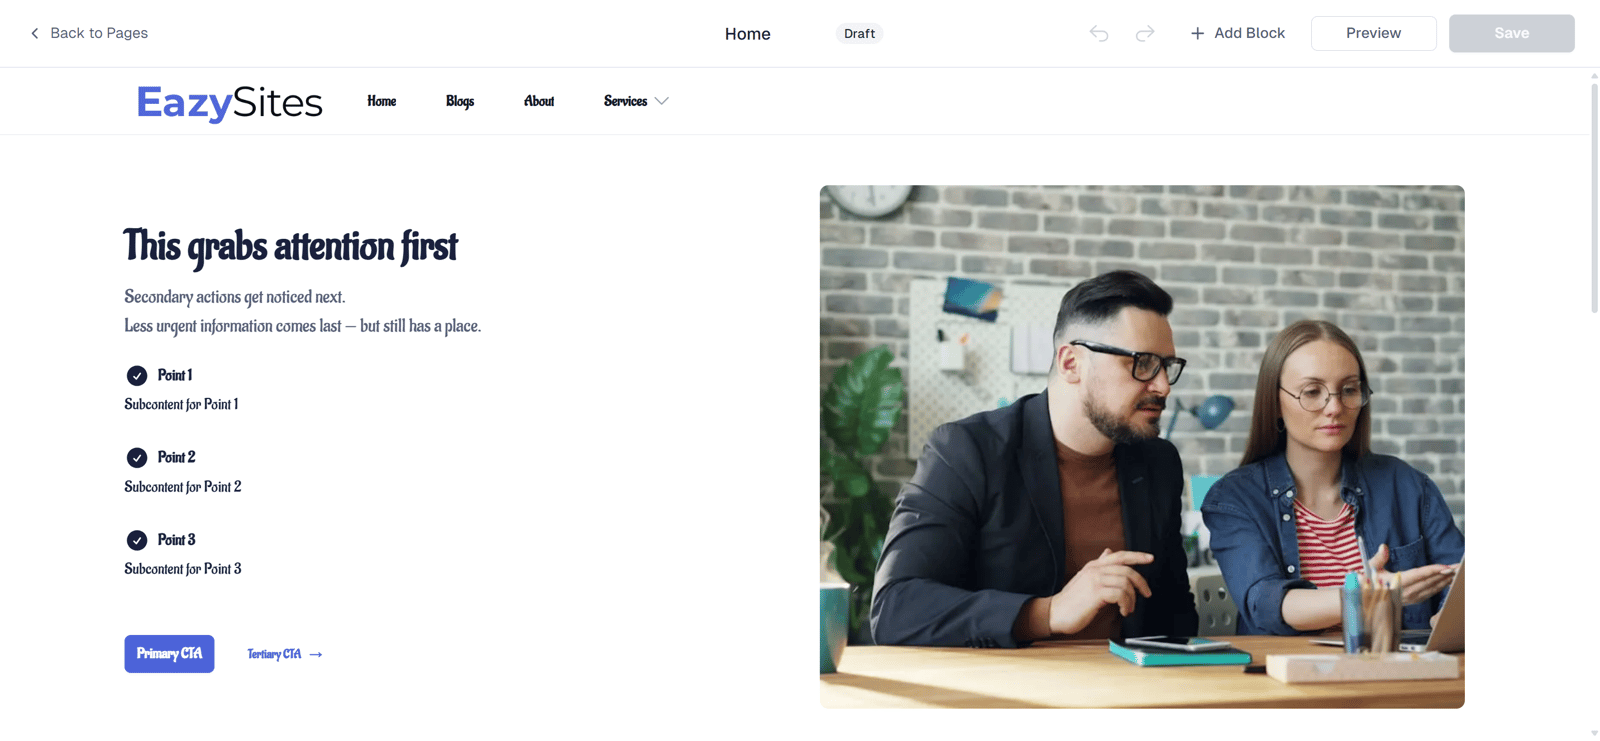The image size is (1600, 741).
Task: Expand the Services dropdown chevron
Action: 662,101
